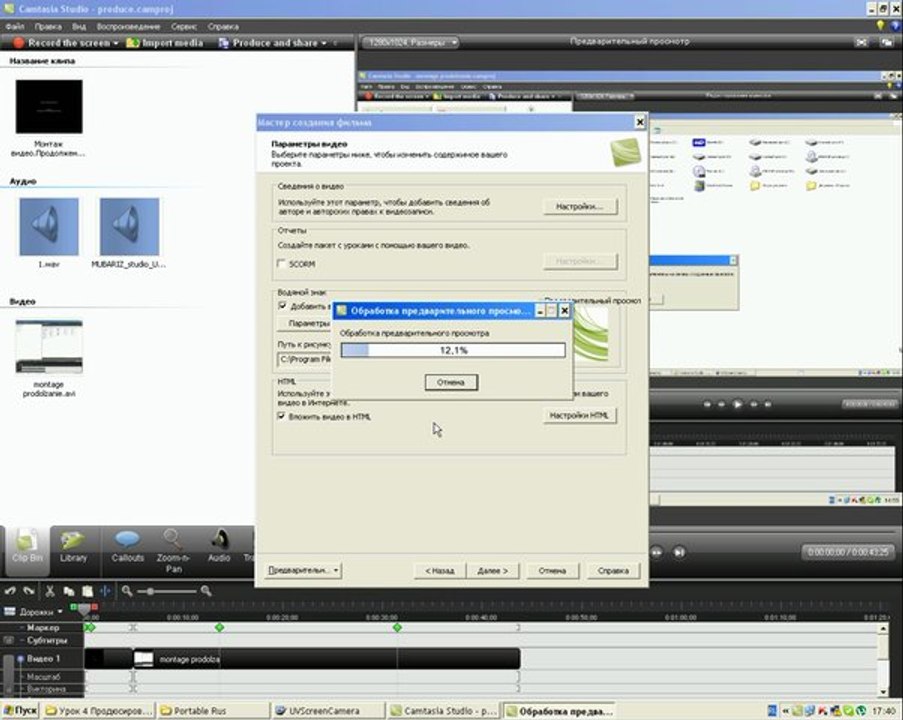Click the Cut scissors icon

coord(50,591)
